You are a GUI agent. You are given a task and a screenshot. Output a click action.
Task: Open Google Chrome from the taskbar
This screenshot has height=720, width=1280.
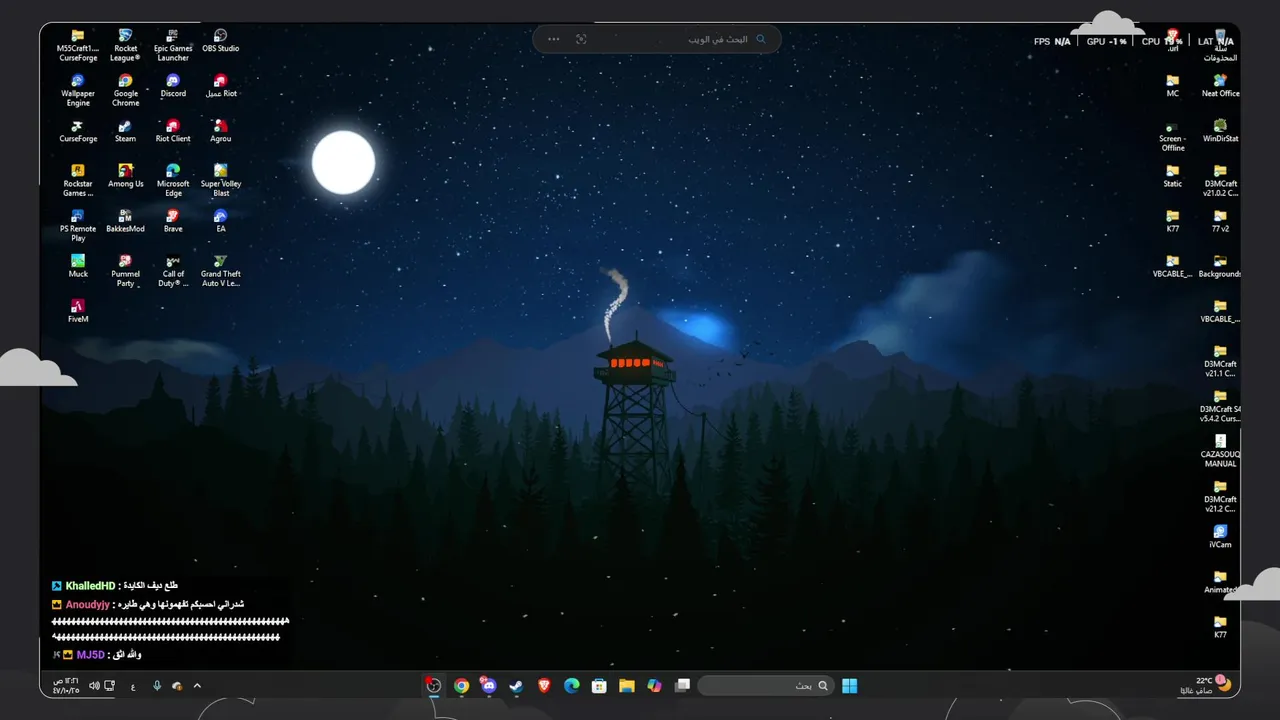pyautogui.click(x=461, y=686)
